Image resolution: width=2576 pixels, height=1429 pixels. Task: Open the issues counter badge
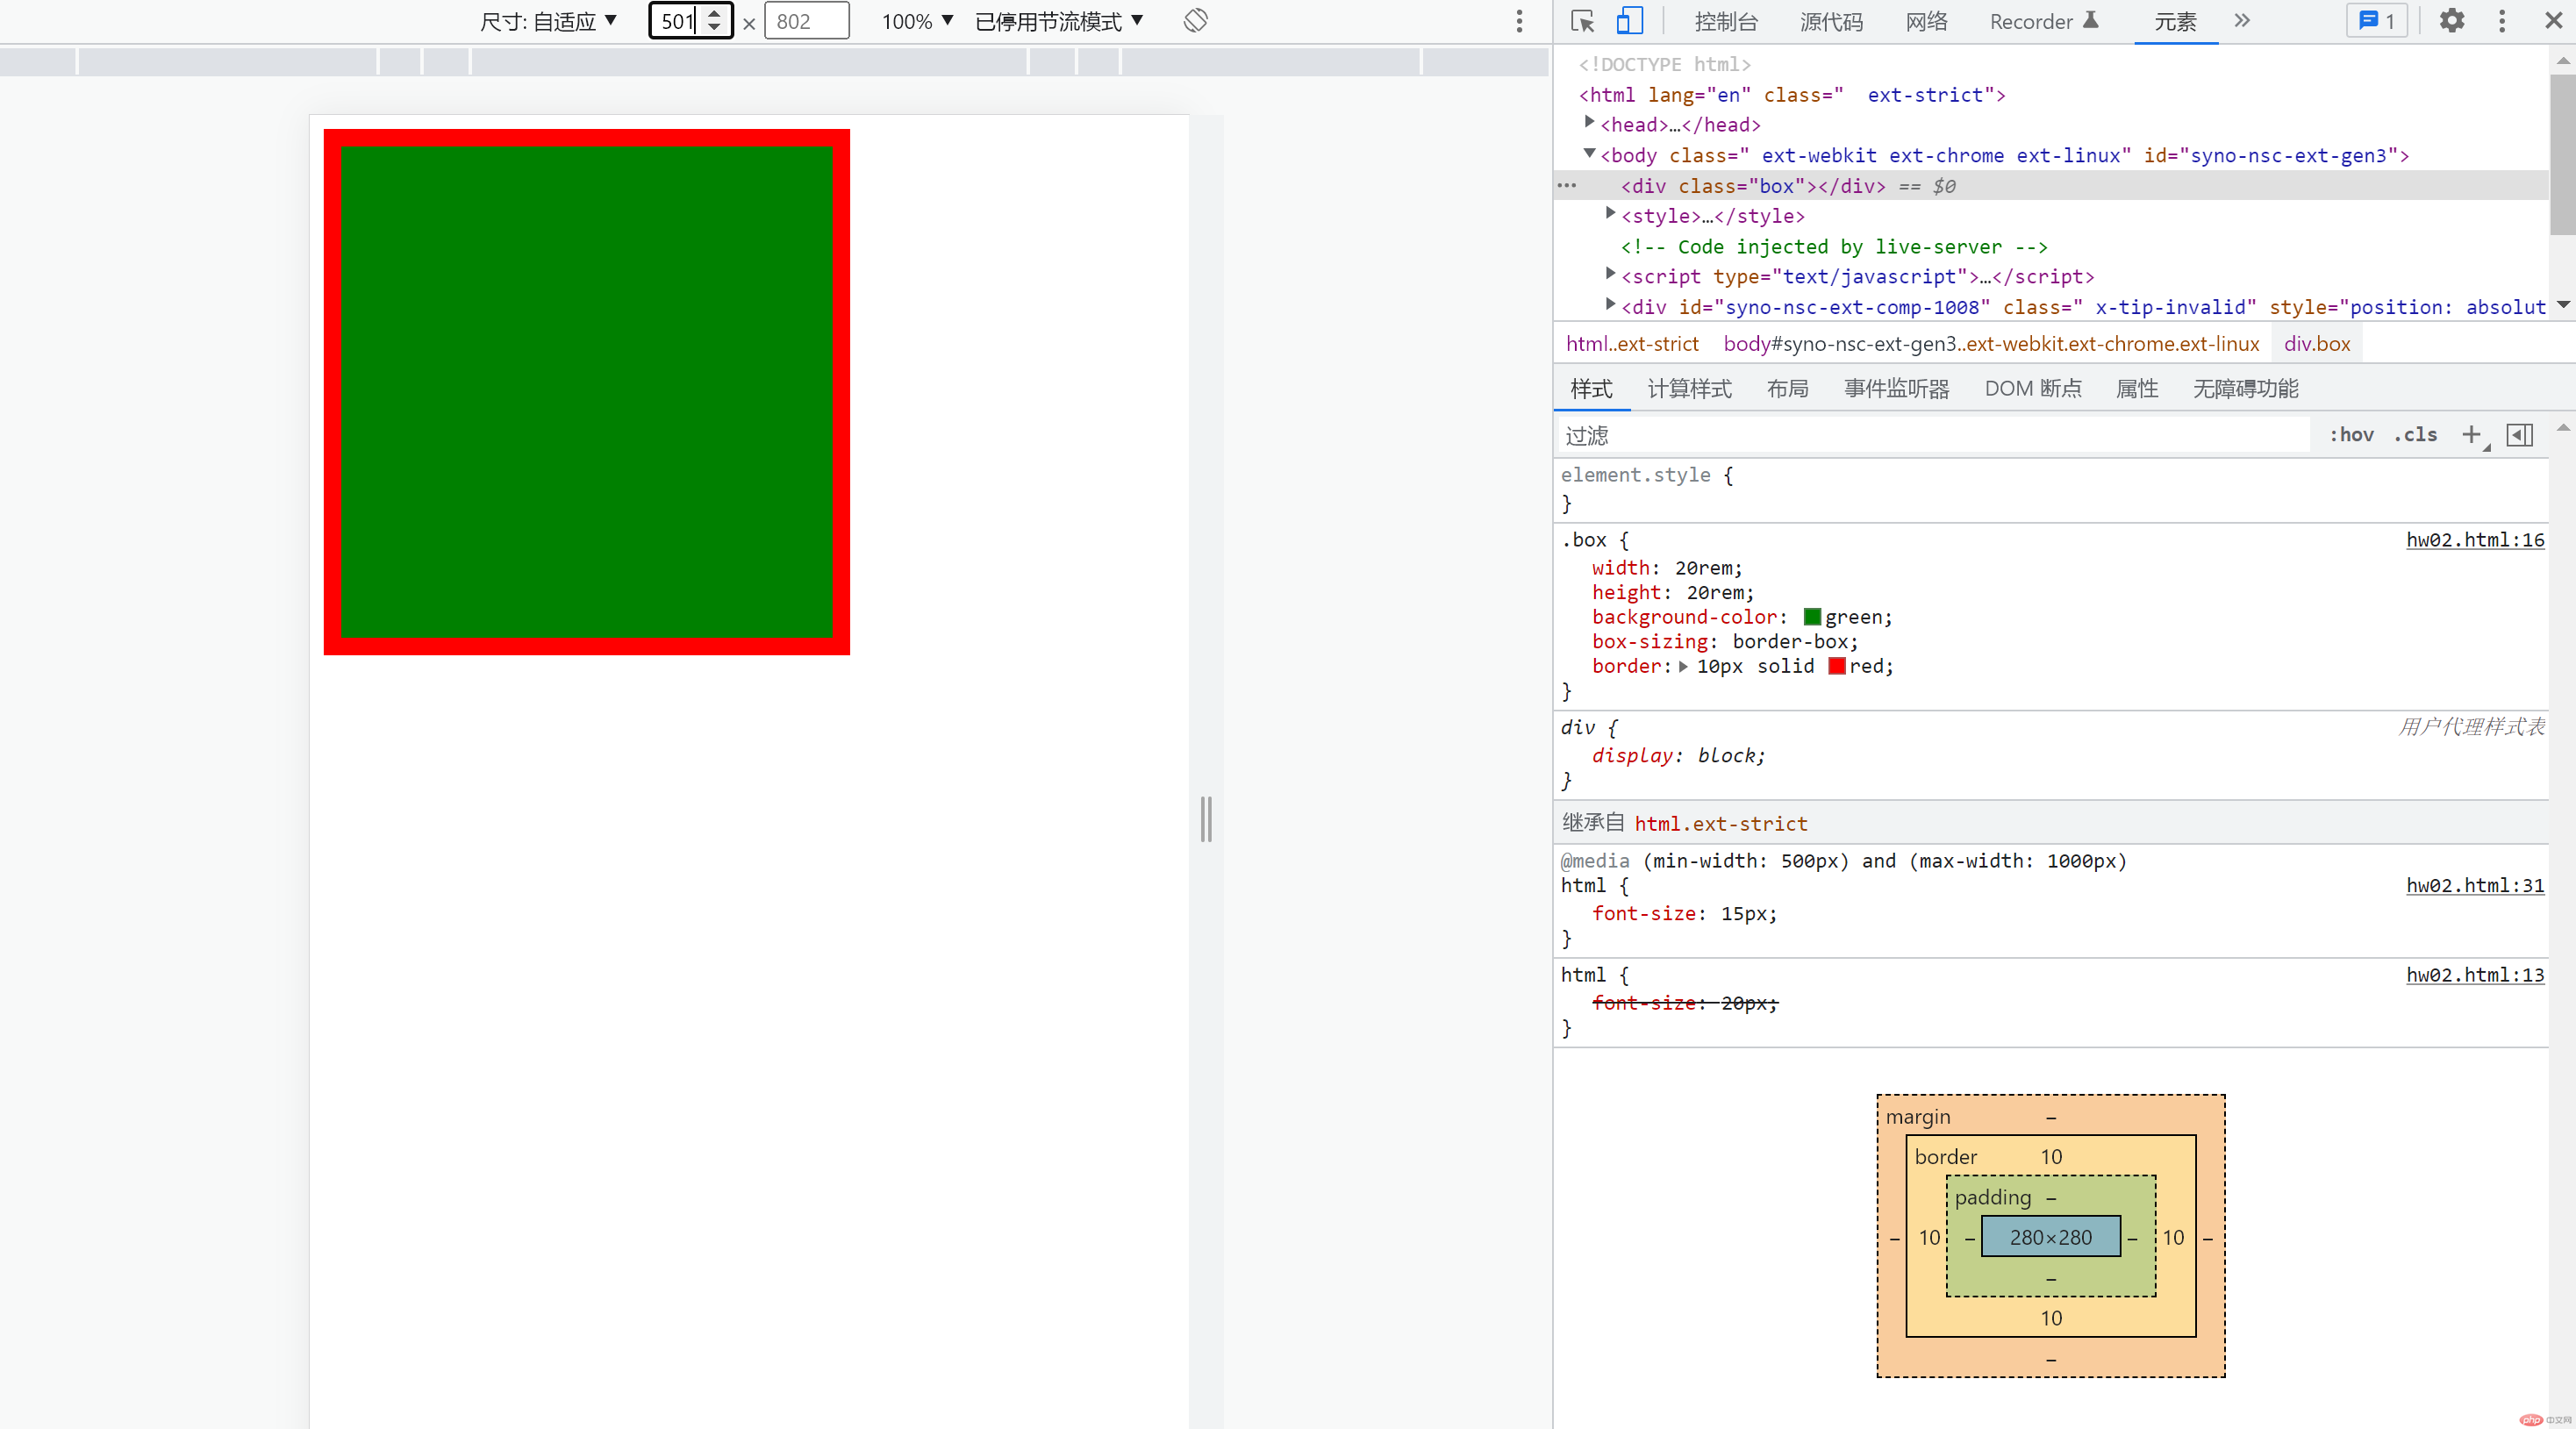coord(2377,21)
